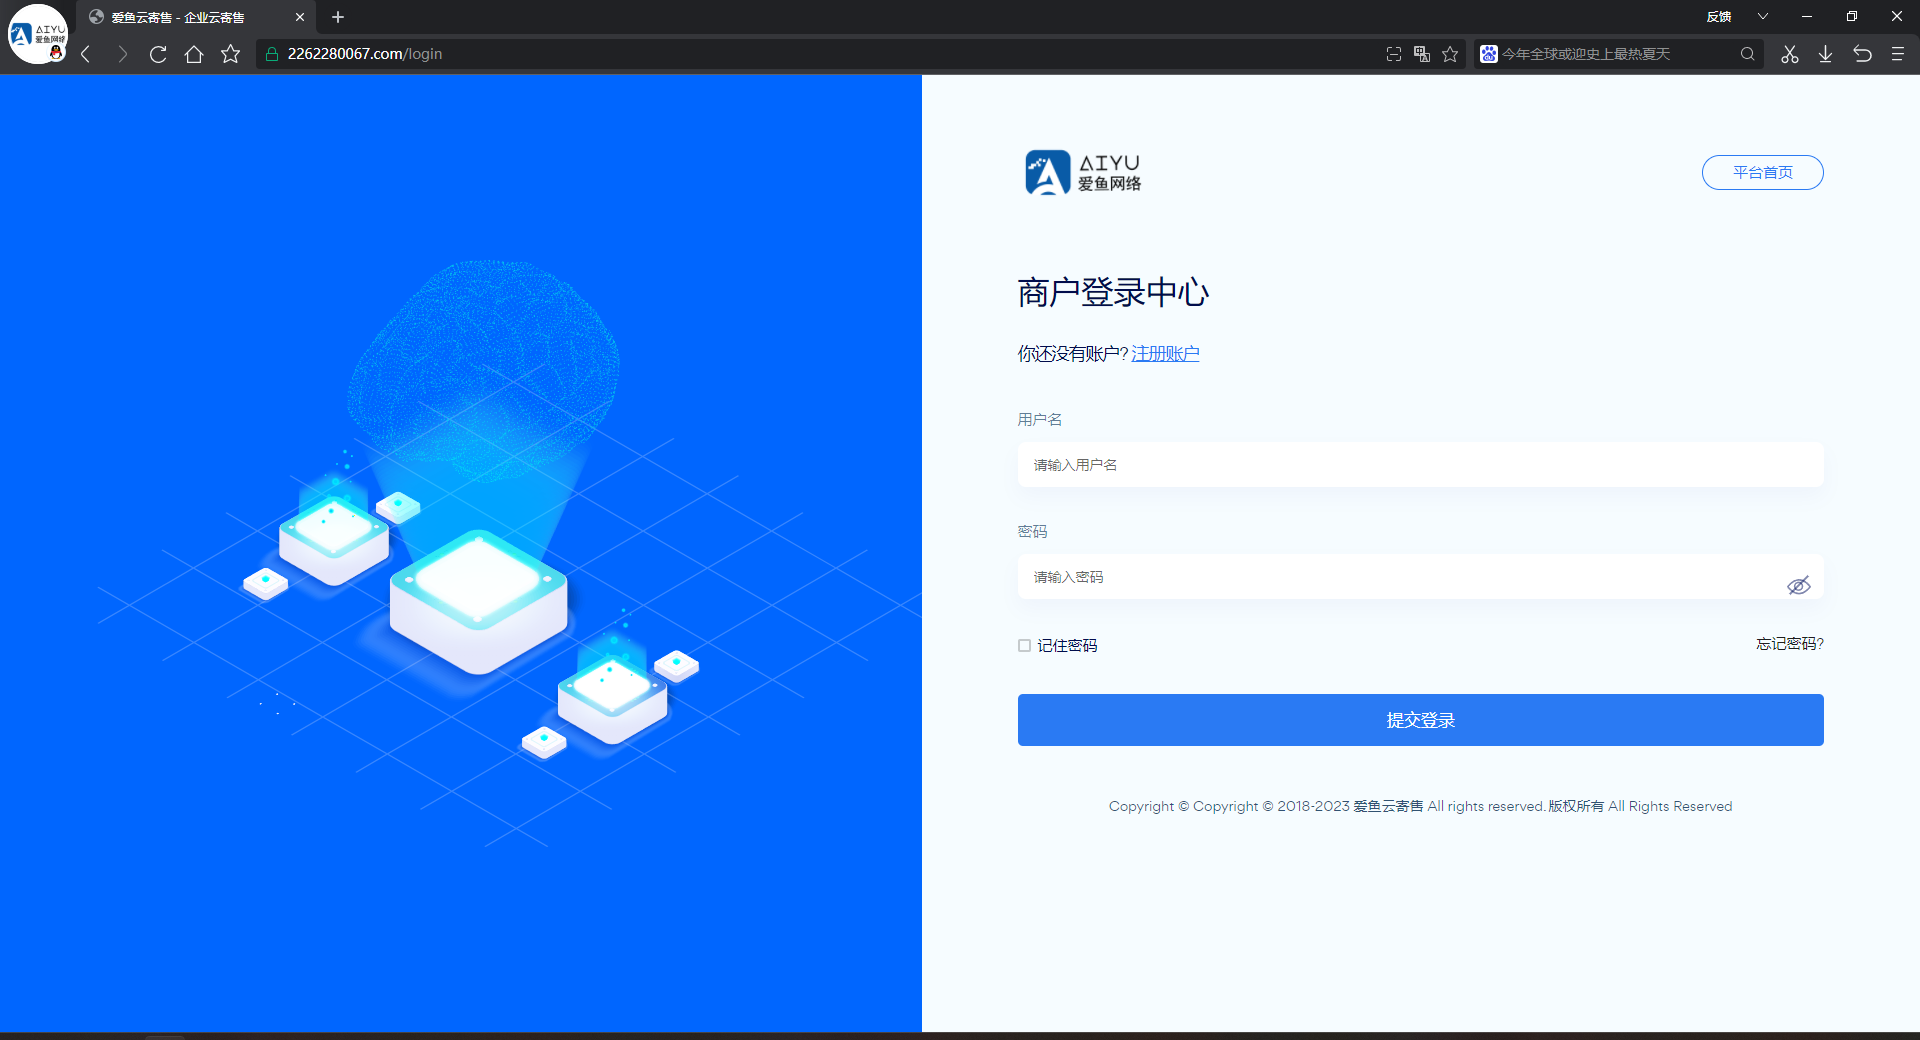Open the downloads arrow icon
Screen dimensions: 1920x1040
[x=1826, y=54]
